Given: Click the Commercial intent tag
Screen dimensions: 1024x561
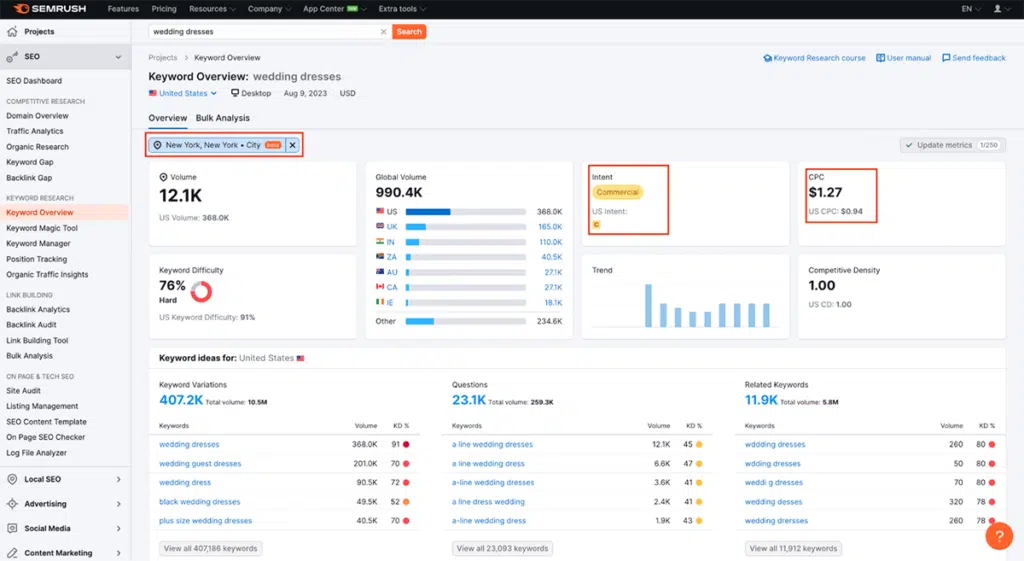Looking at the screenshot, I should coord(617,192).
